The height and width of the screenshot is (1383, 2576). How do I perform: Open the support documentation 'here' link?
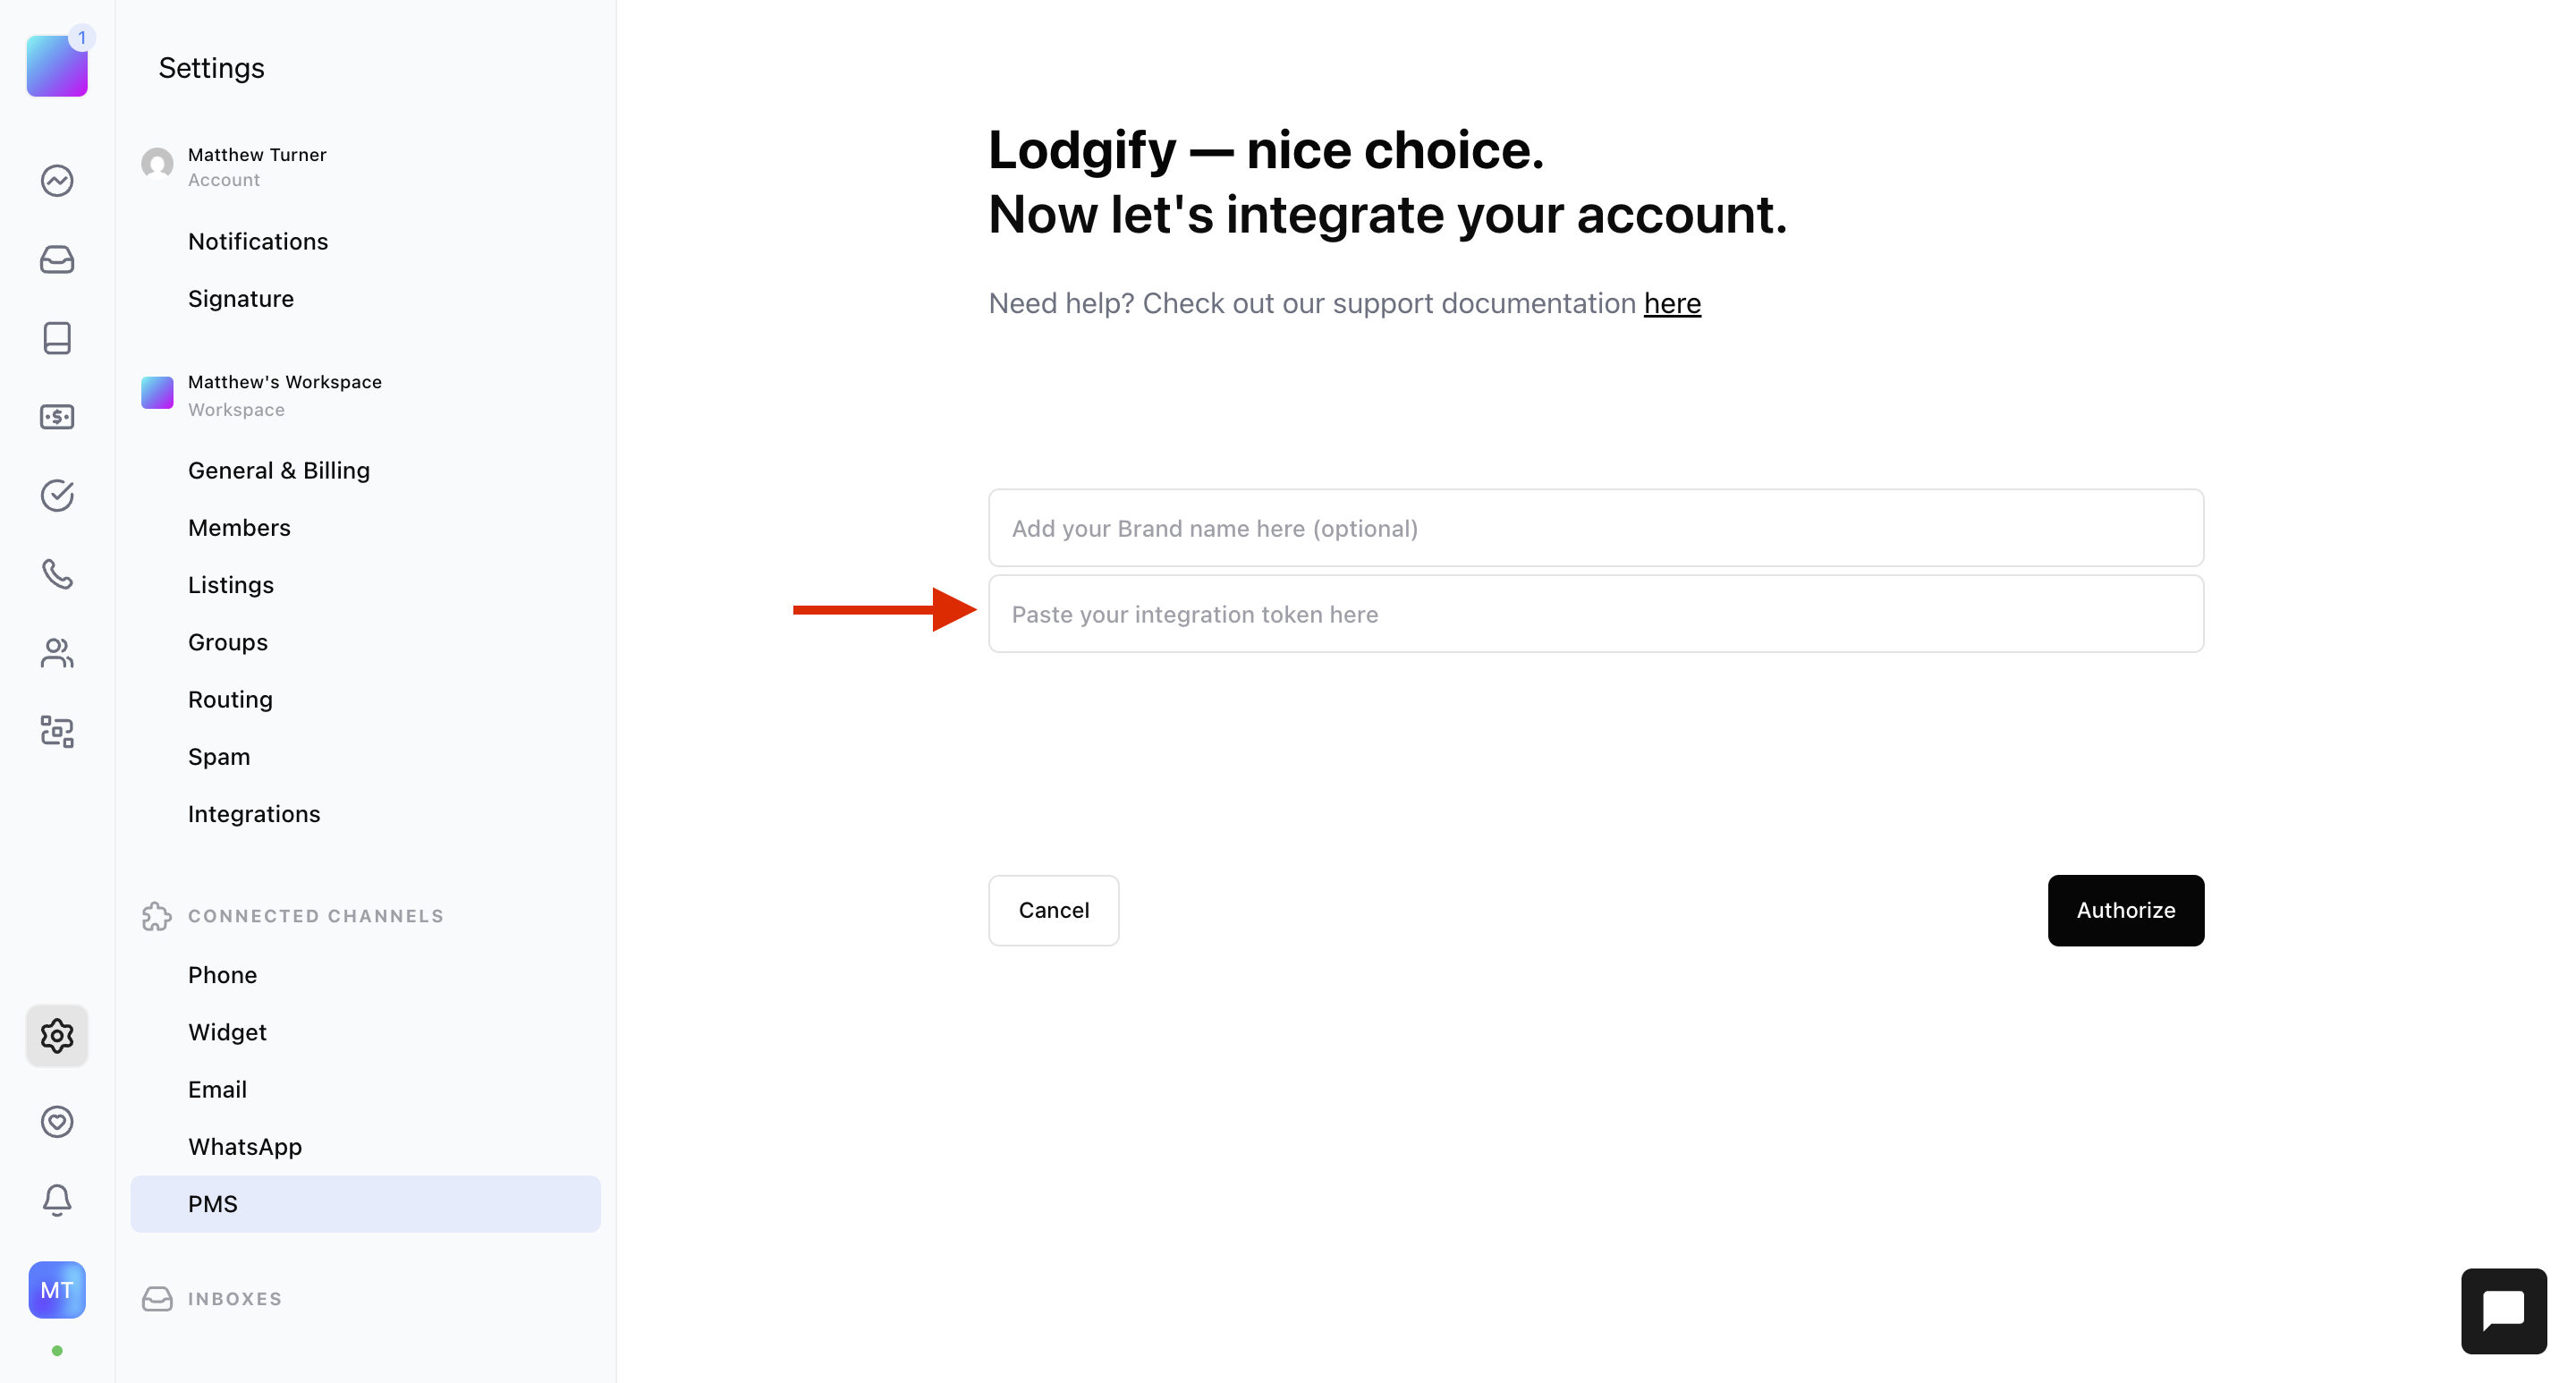1672,303
